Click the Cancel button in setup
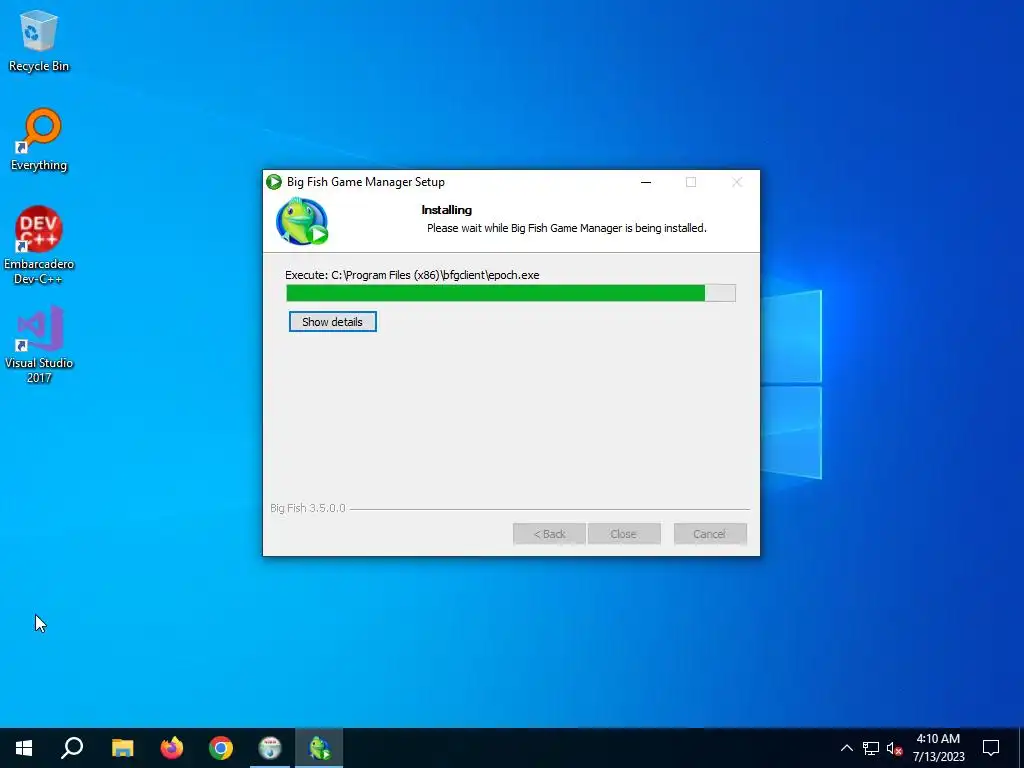This screenshot has width=1024, height=768. tap(710, 534)
